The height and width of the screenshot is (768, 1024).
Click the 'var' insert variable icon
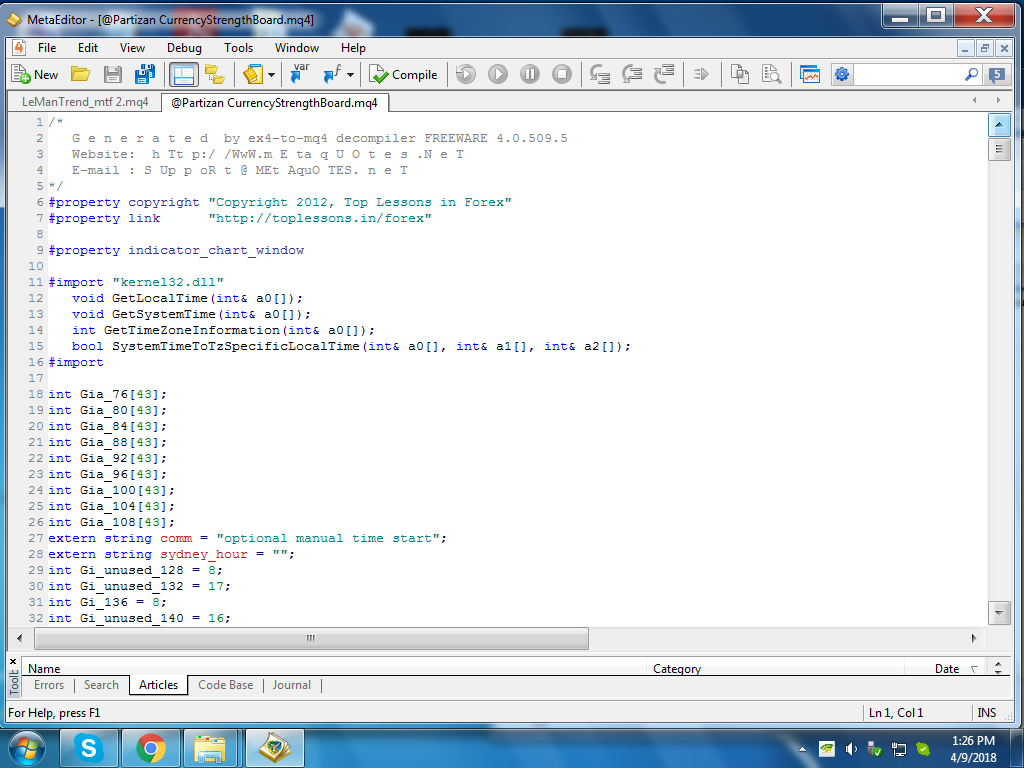click(300, 73)
